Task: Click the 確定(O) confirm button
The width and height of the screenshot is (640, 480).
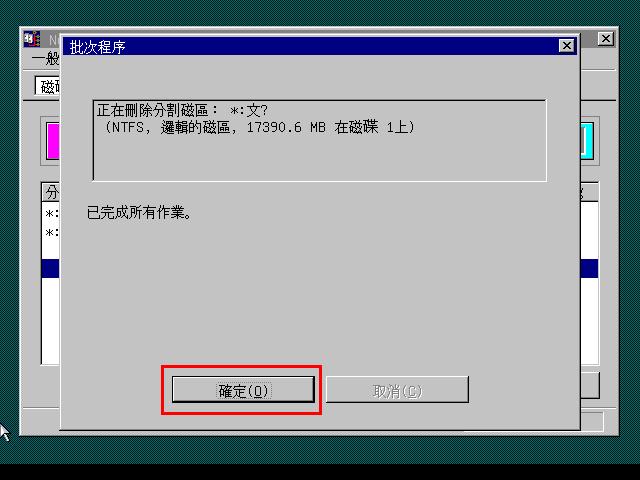Action: point(243,389)
